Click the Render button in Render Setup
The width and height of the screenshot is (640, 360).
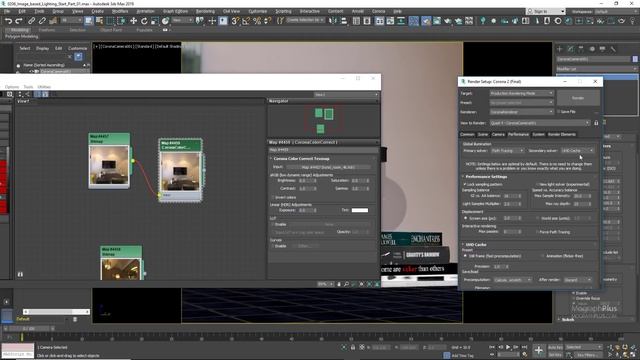click(578, 98)
